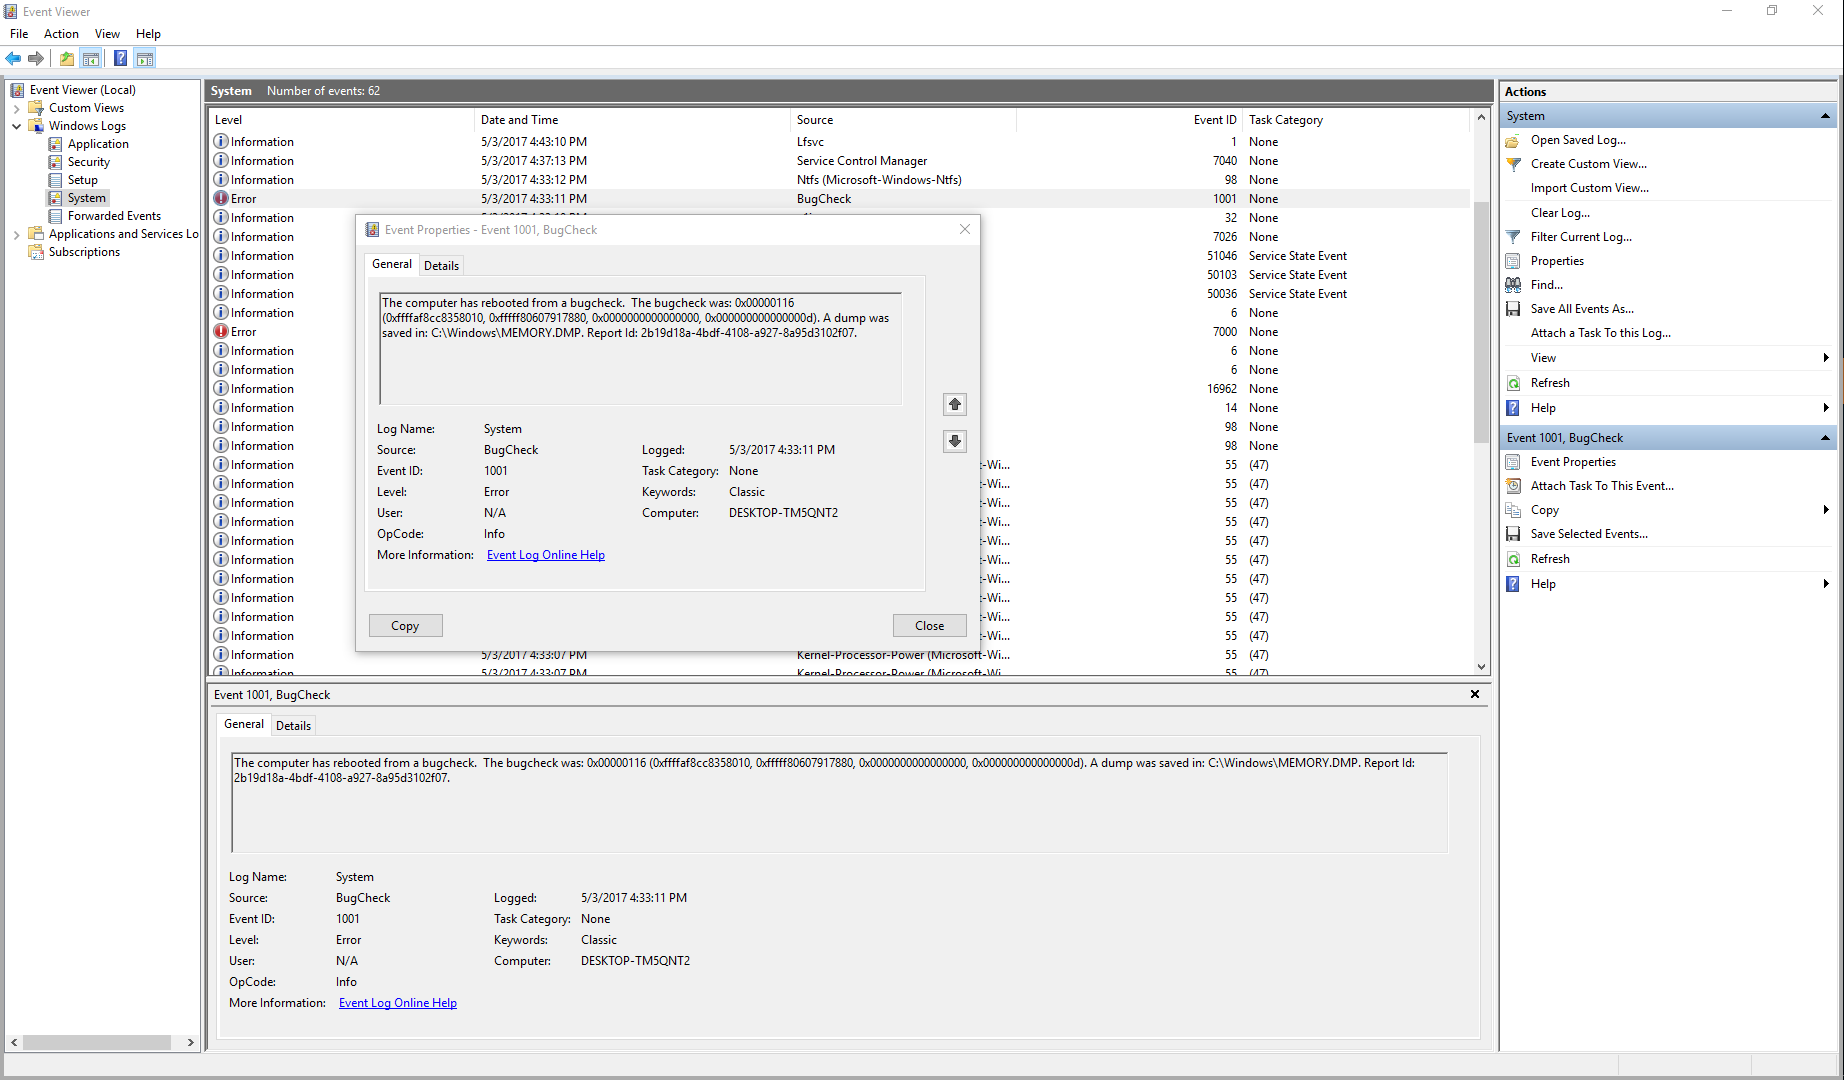
Task: Open the Help submenu arrow under System actions
Action: click(x=1826, y=408)
